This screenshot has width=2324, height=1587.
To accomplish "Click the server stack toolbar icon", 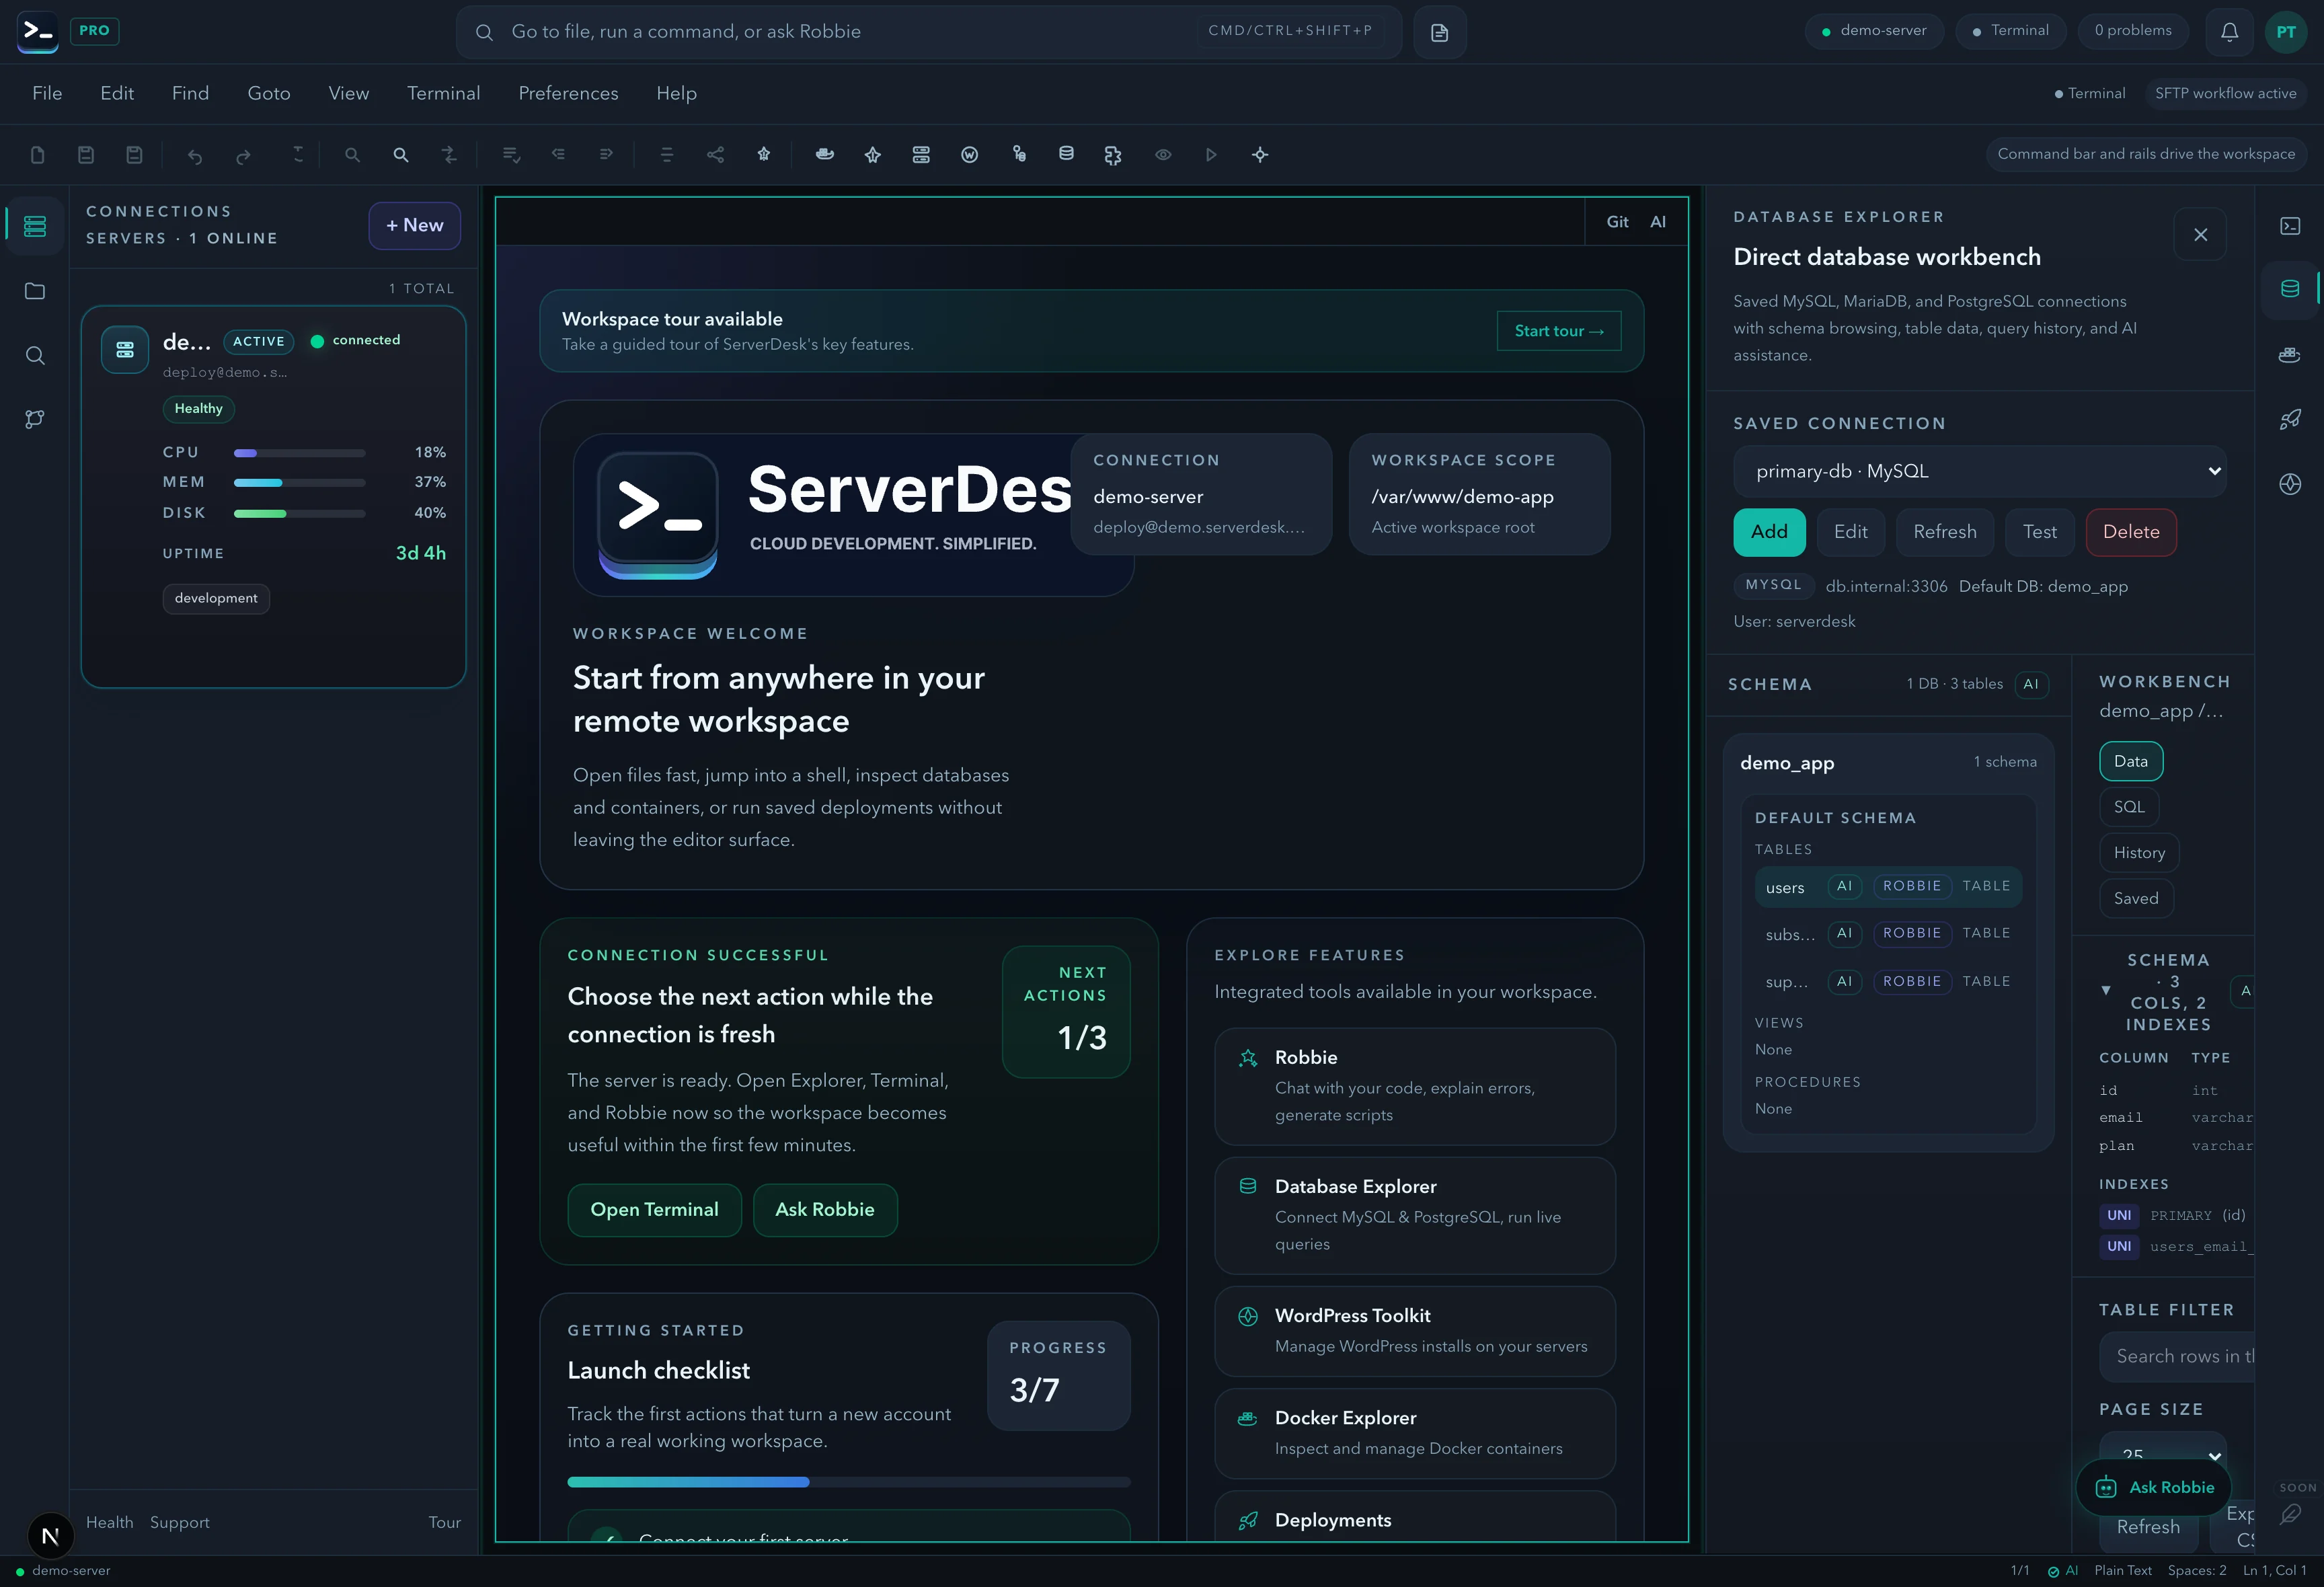I will click(x=921, y=155).
